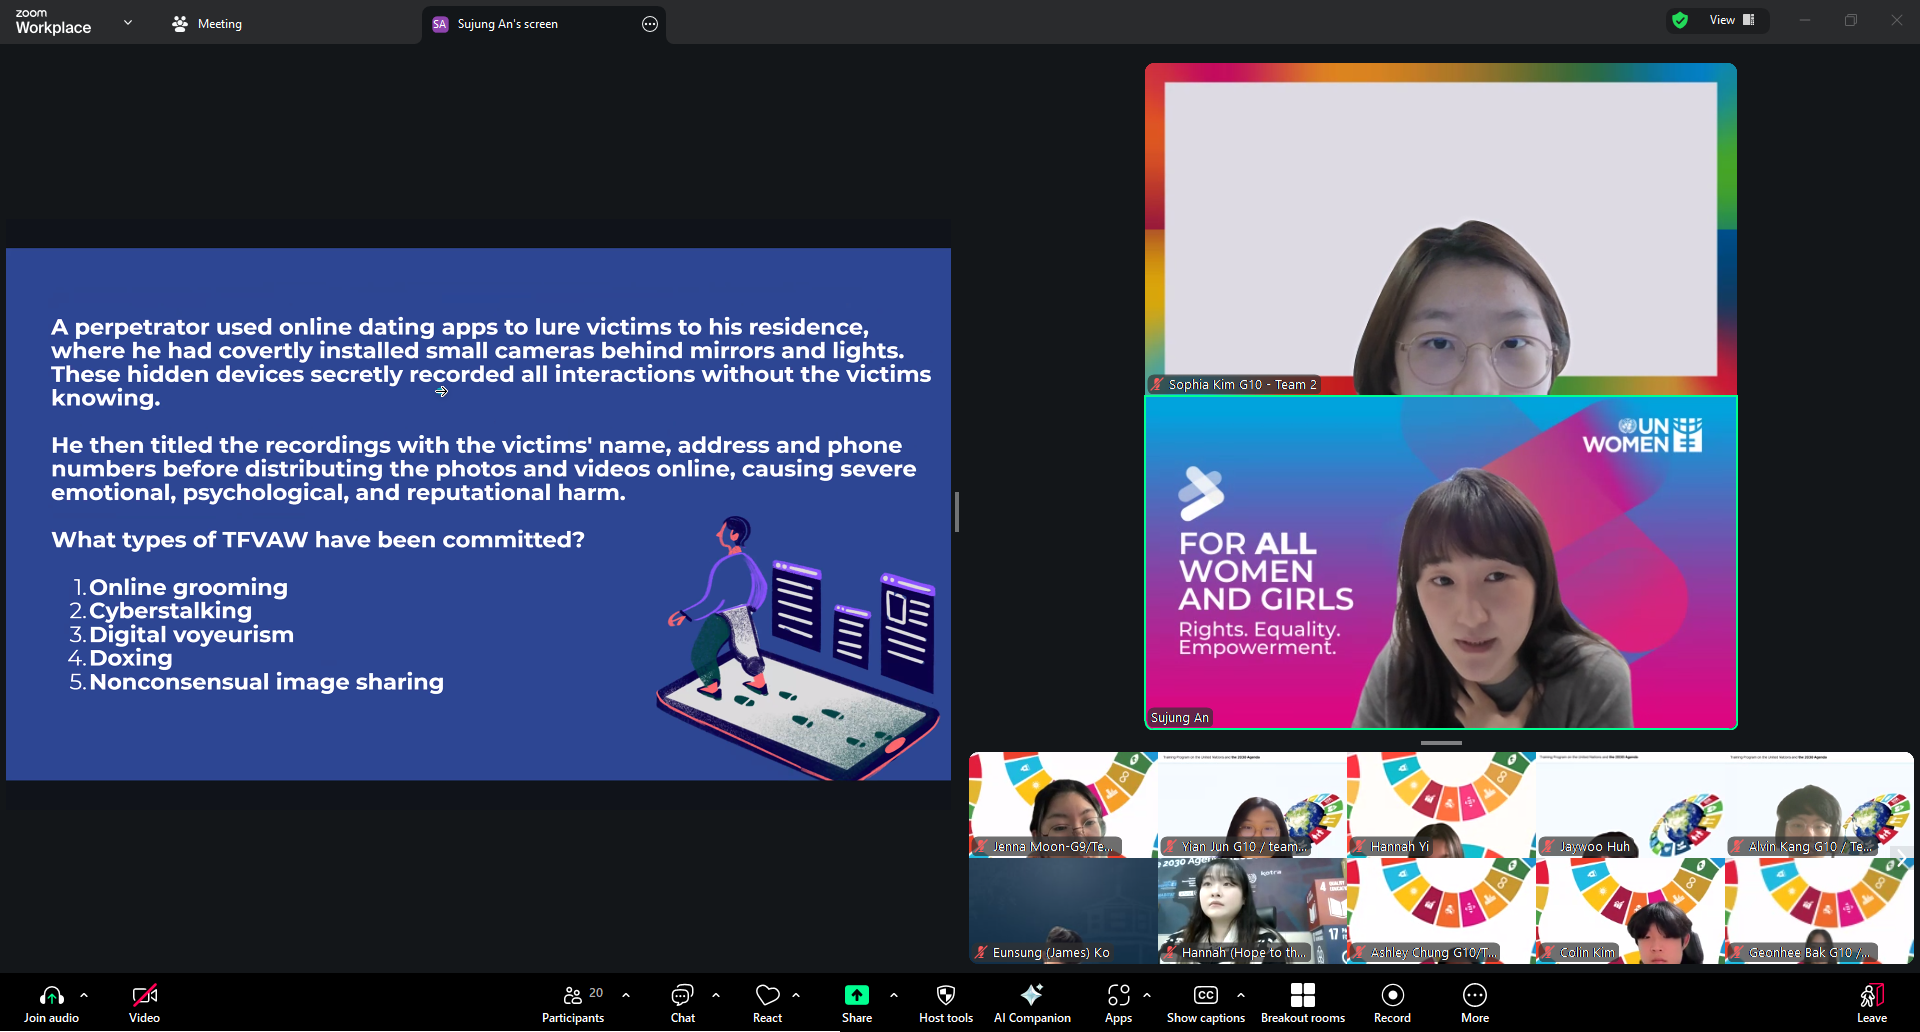Select Alvin Kang's video thumbnail
The width and height of the screenshot is (1920, 1032).
[1819, 805]
